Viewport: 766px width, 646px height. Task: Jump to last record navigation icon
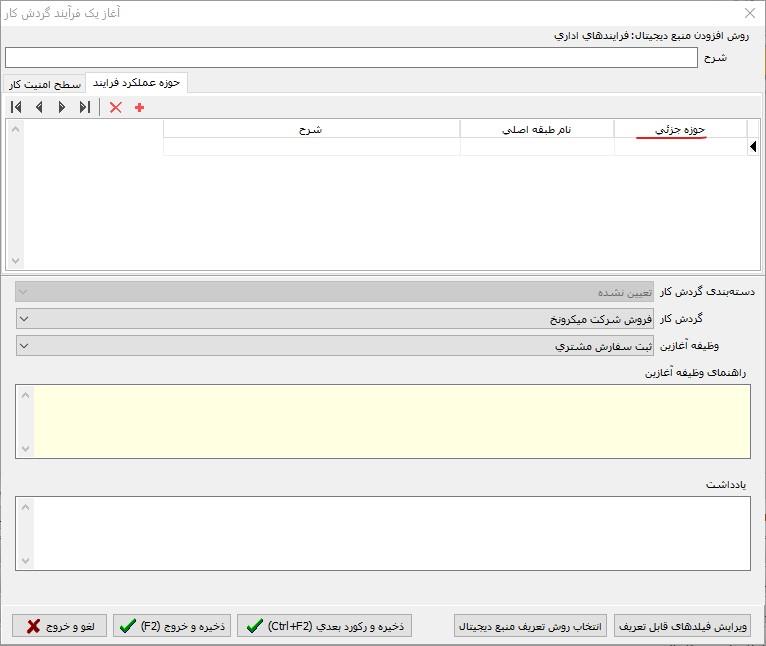[x=85, y=107]
